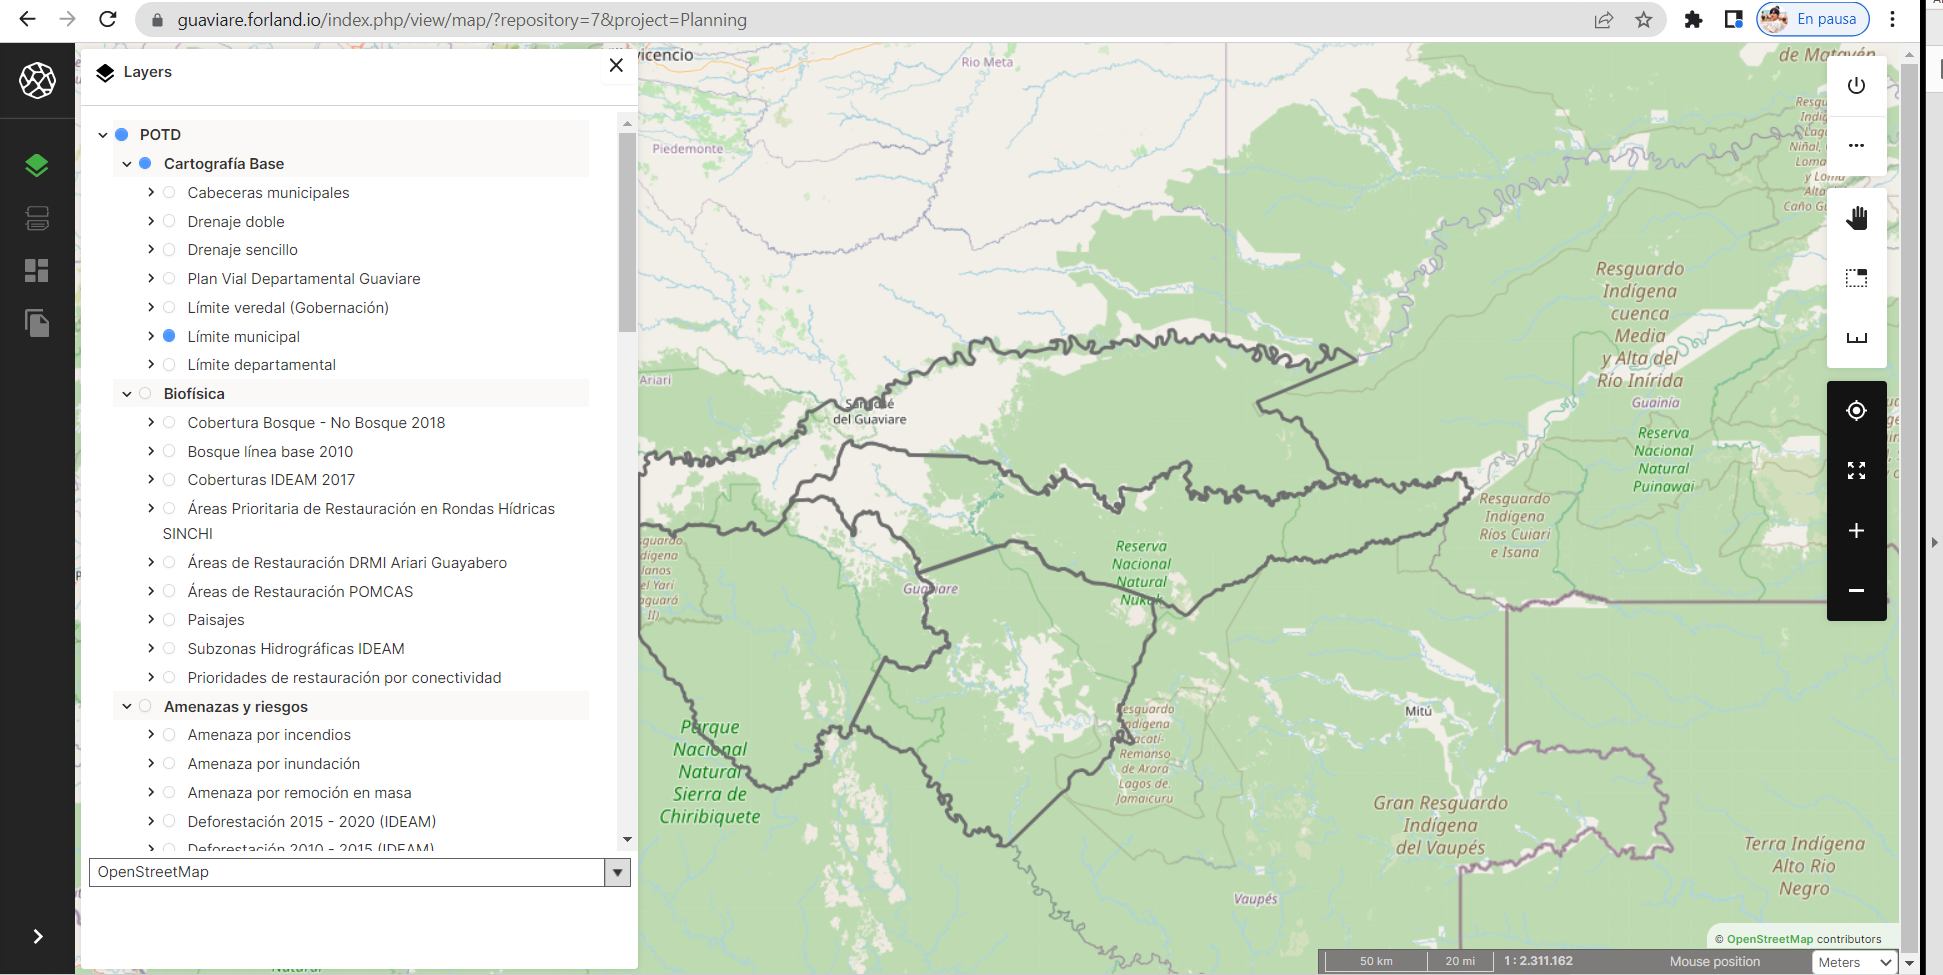Open Chrome three-dot menu

(x=1892, y=19)
